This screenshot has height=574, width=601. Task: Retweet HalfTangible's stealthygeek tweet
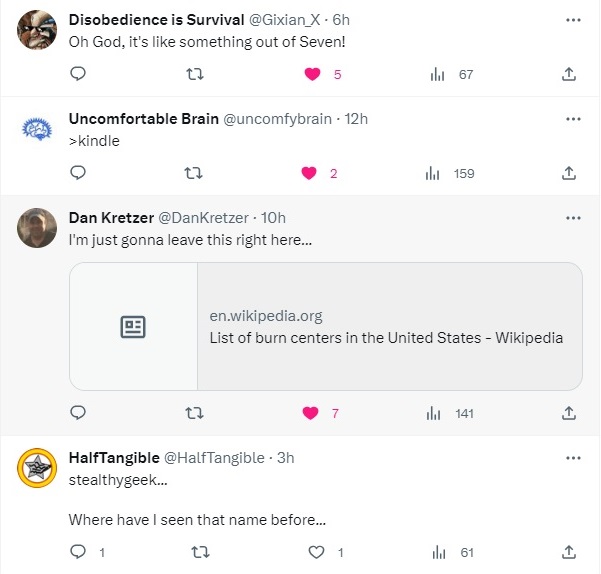199,552
